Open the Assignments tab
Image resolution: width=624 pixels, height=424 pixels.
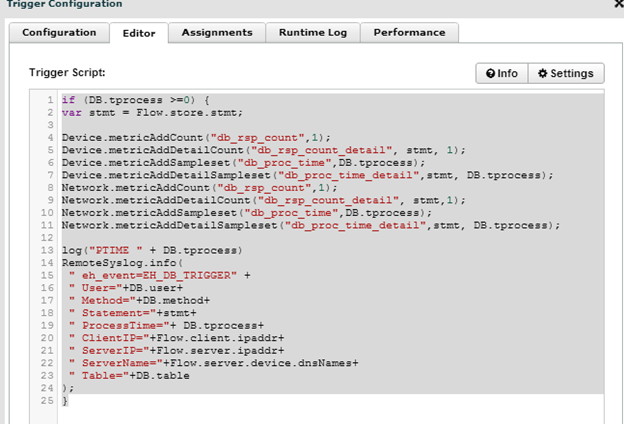pos(217,33)
